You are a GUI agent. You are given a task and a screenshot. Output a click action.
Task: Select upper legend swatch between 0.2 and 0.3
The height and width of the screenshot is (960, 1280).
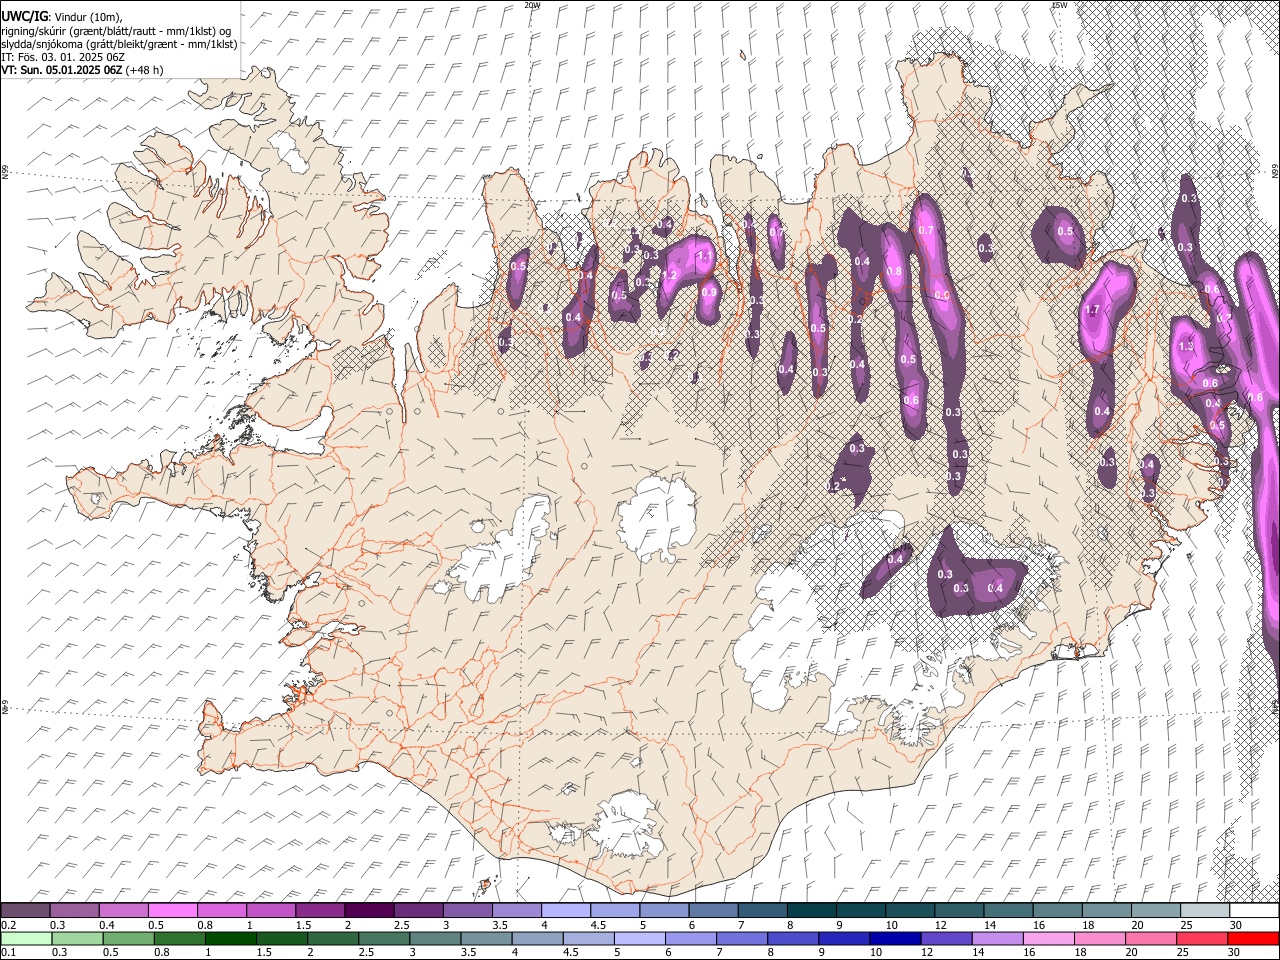pyautogui.click(x=26, y=911)
